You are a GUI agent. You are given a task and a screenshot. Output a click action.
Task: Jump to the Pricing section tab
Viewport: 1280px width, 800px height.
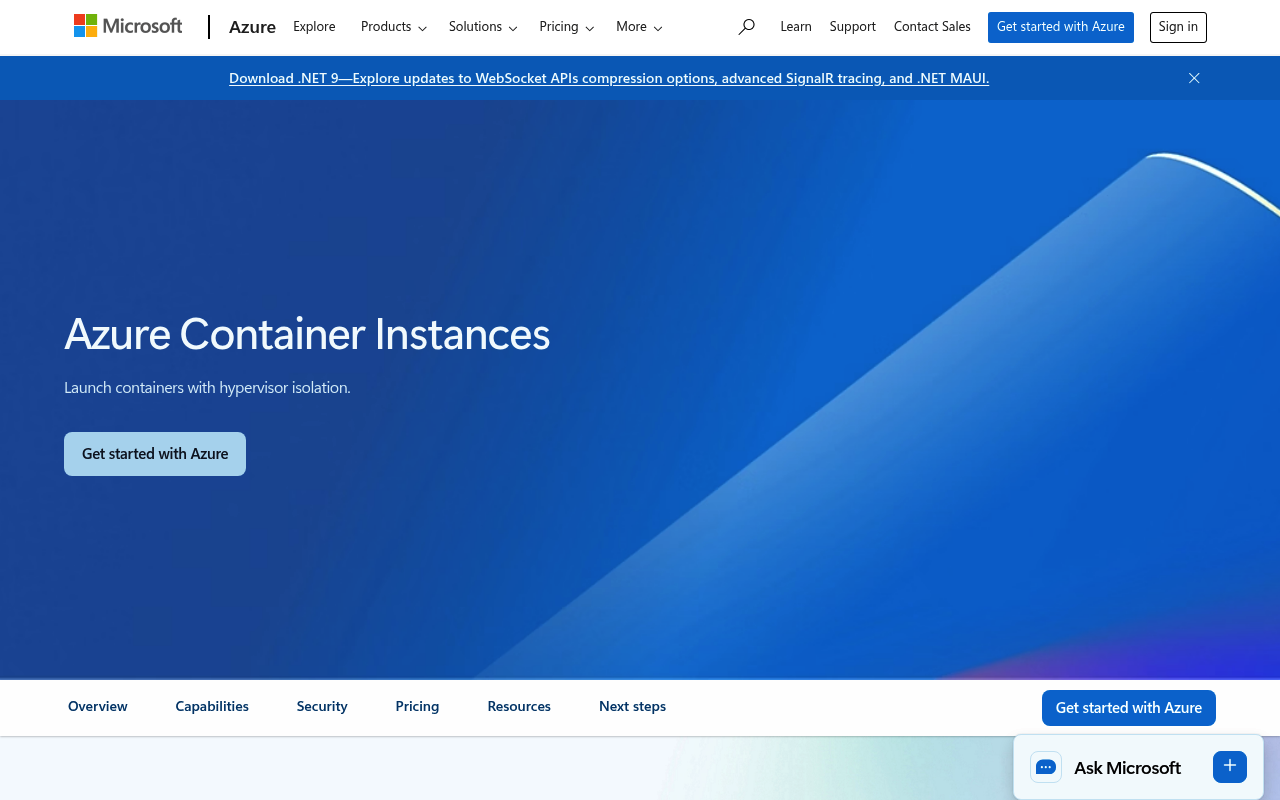[417, 706]
